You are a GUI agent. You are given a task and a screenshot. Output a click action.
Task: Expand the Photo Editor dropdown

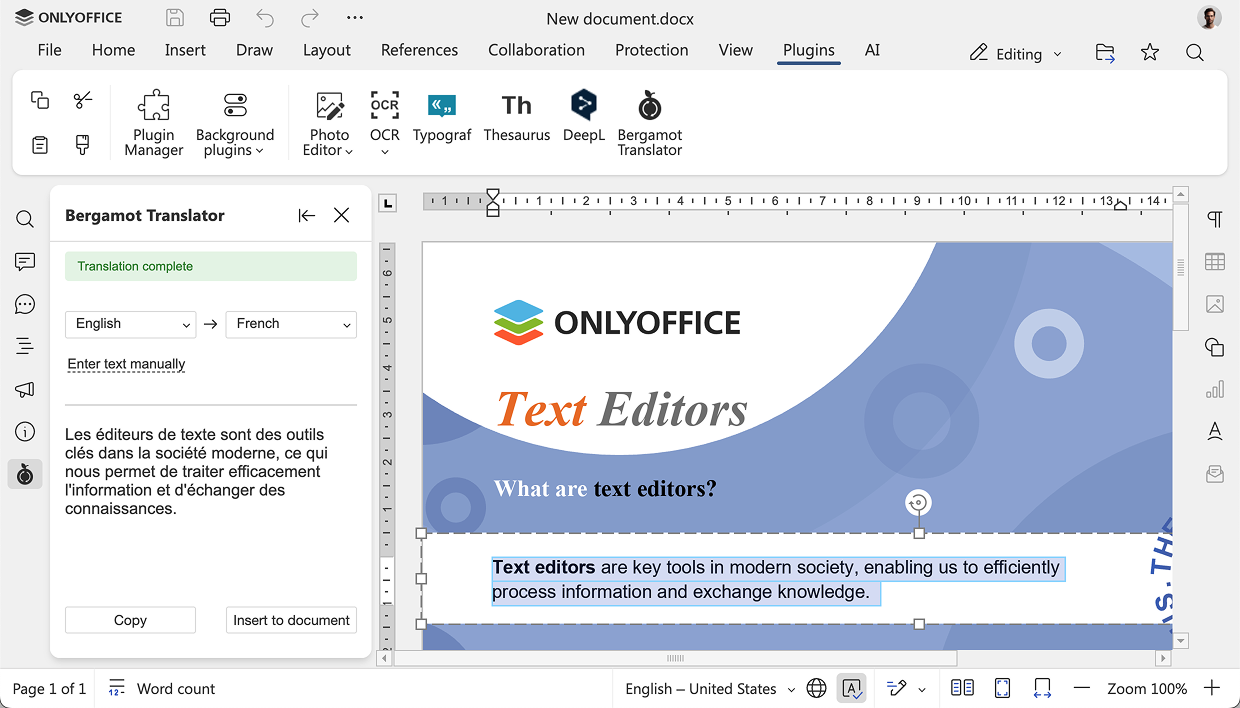click(x=329, y=123)
